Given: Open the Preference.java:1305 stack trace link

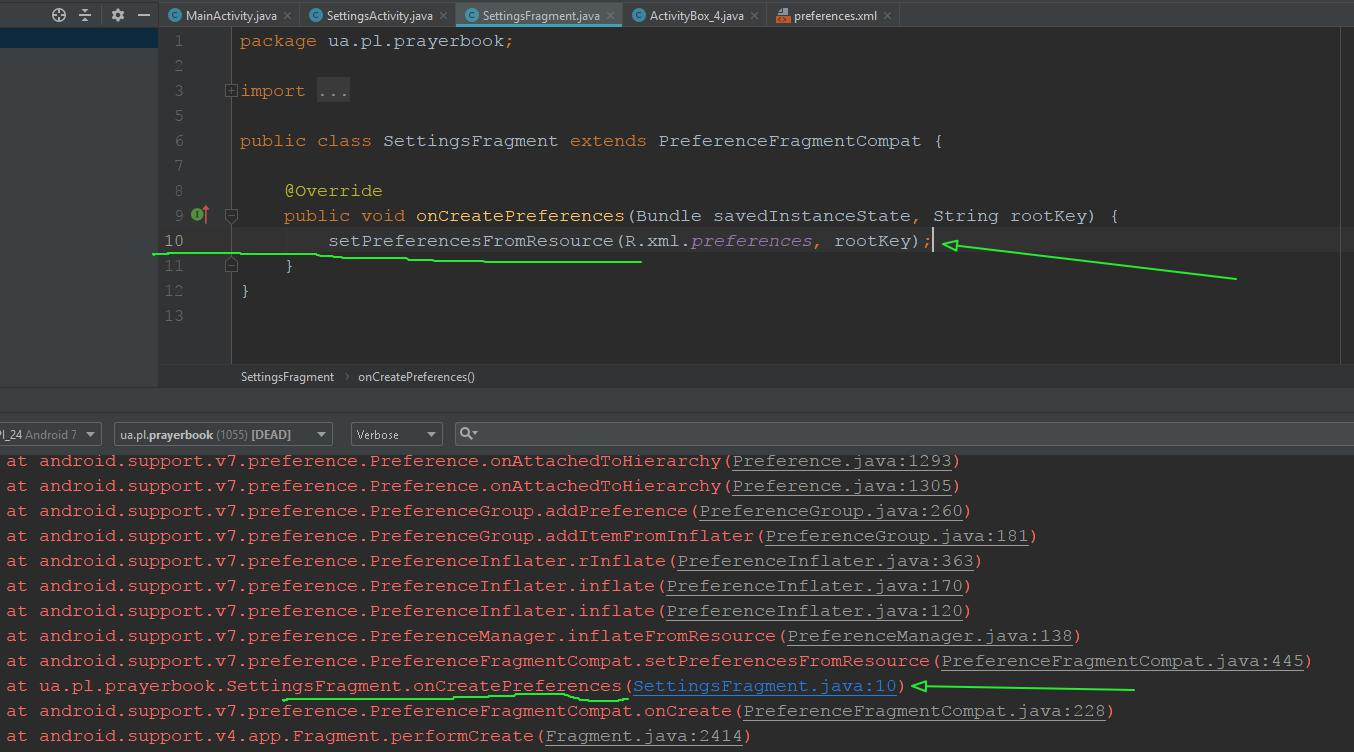Looking at the screenshot, I should point(842,486).
